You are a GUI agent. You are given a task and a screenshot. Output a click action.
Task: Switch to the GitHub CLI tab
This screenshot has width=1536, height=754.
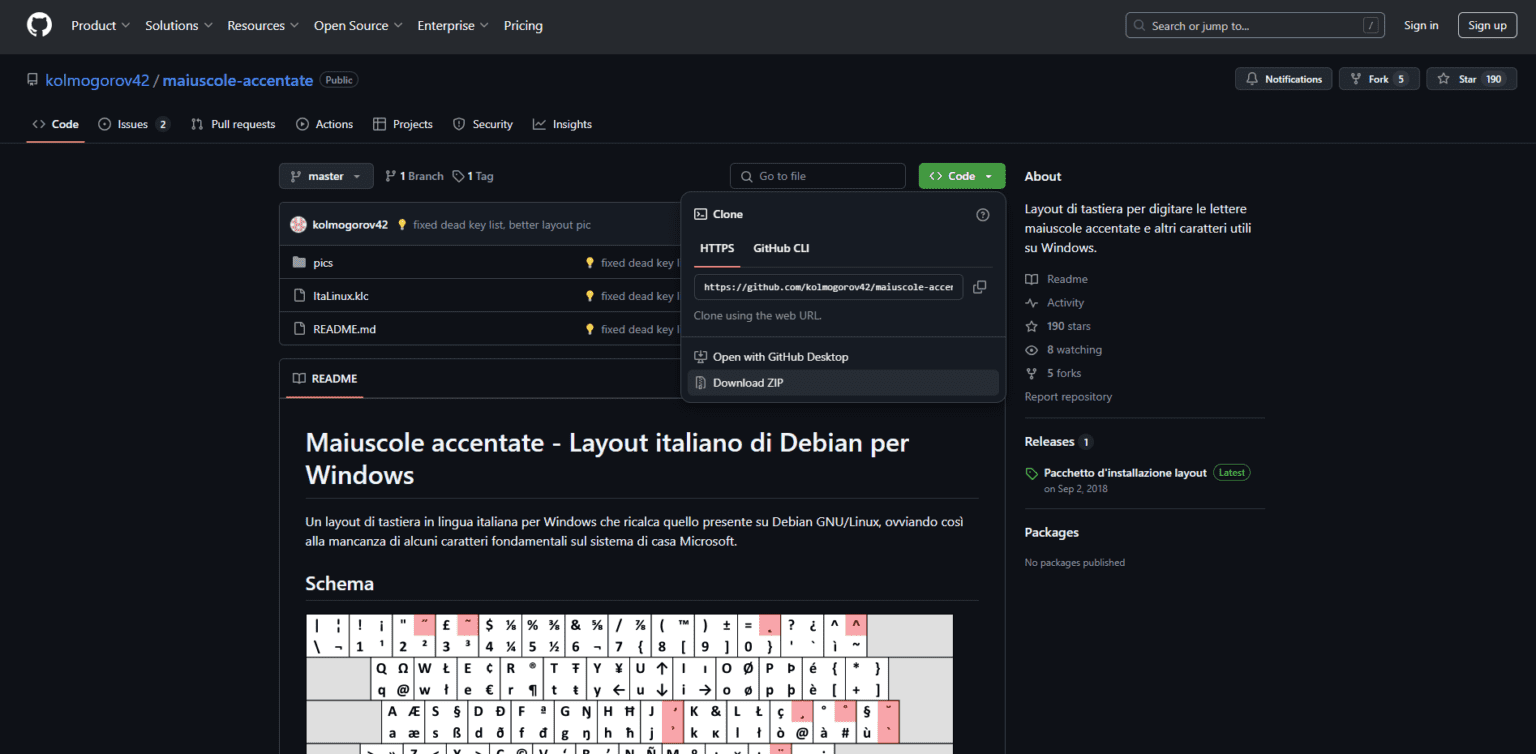pyautogui.click(x=781, y=248)
